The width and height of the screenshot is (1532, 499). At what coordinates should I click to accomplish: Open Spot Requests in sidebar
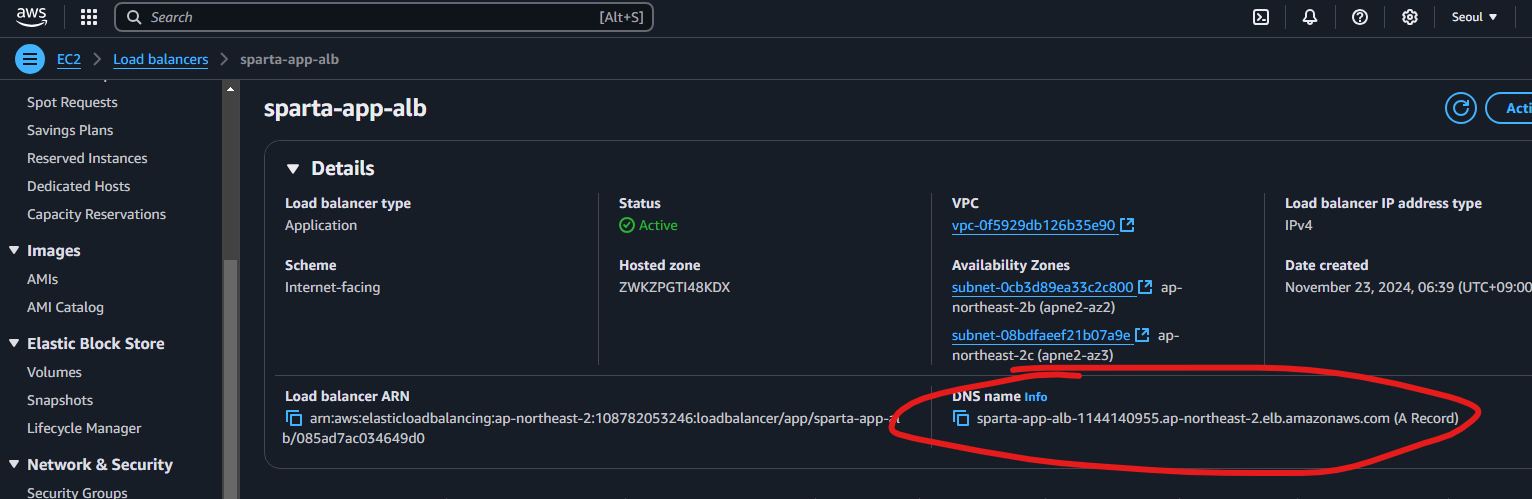(72, 102)
